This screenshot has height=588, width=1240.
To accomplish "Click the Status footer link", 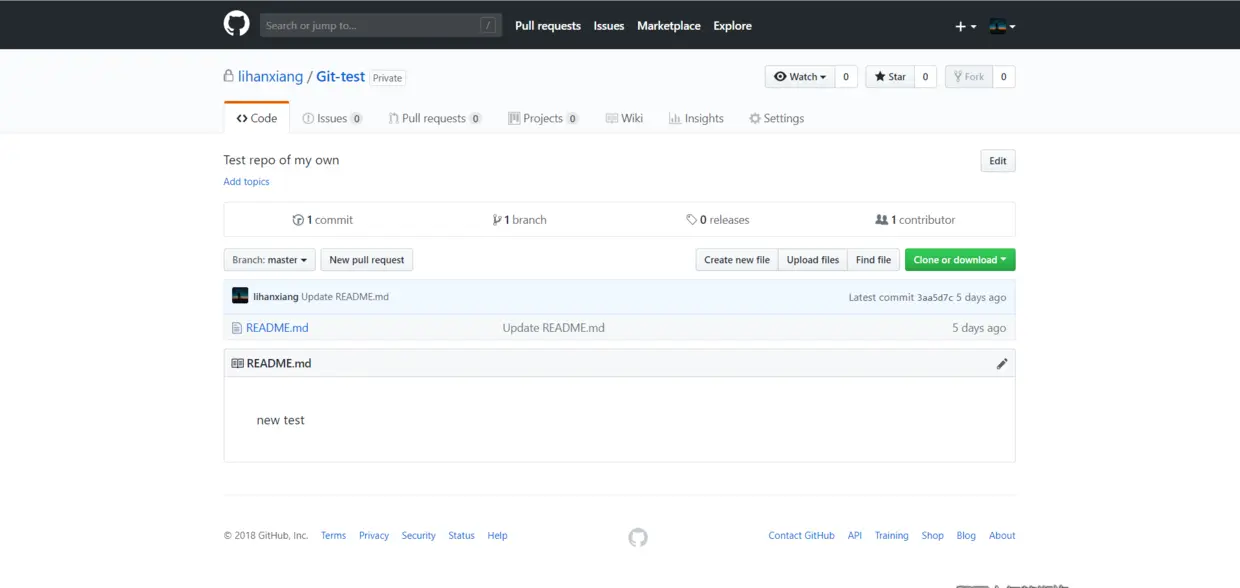I will [x=461, y=536].
